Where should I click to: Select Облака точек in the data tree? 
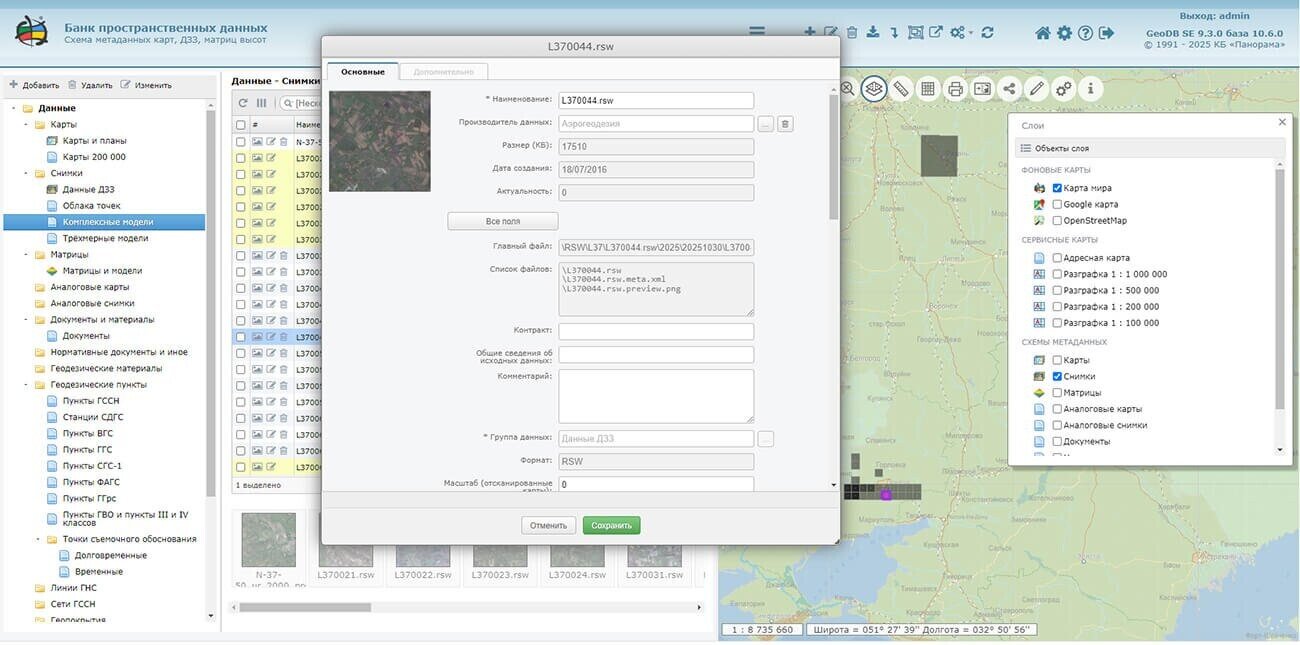pos(91,206)
